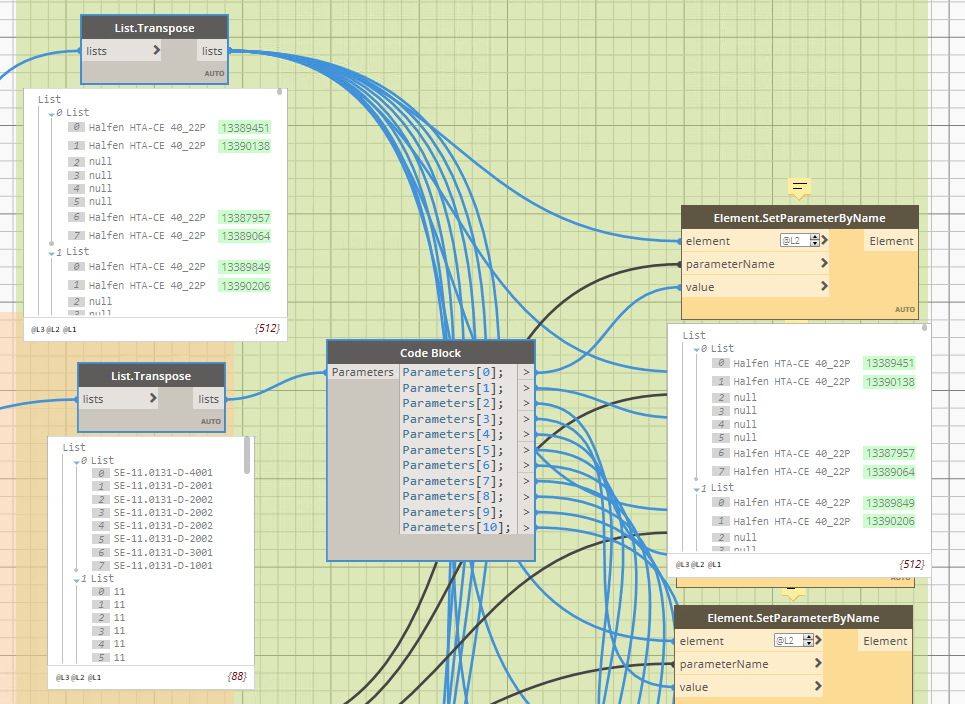This screenshot has height=704, width=965.
Task: Click the lists output port of top List.Transpose
Action: click(x=213, y=51)
